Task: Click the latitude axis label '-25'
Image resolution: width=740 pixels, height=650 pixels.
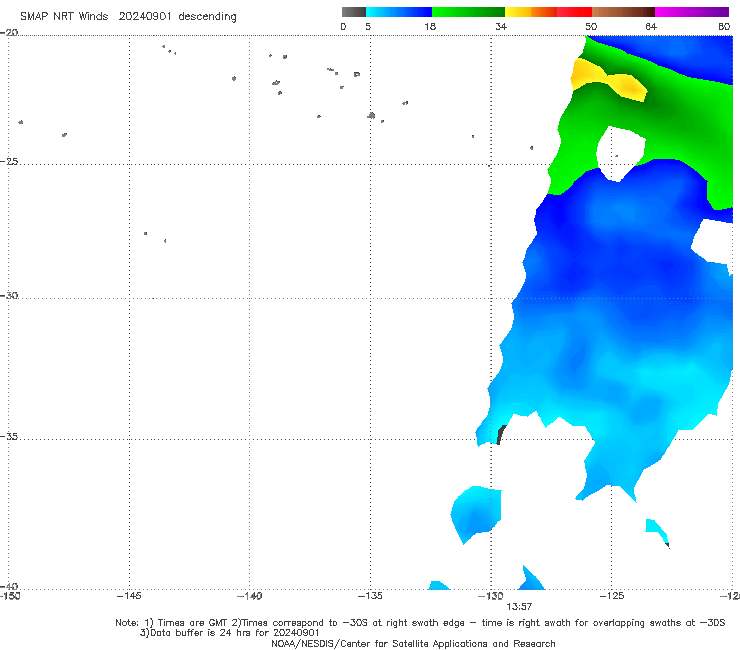Action: coord(9,161)
